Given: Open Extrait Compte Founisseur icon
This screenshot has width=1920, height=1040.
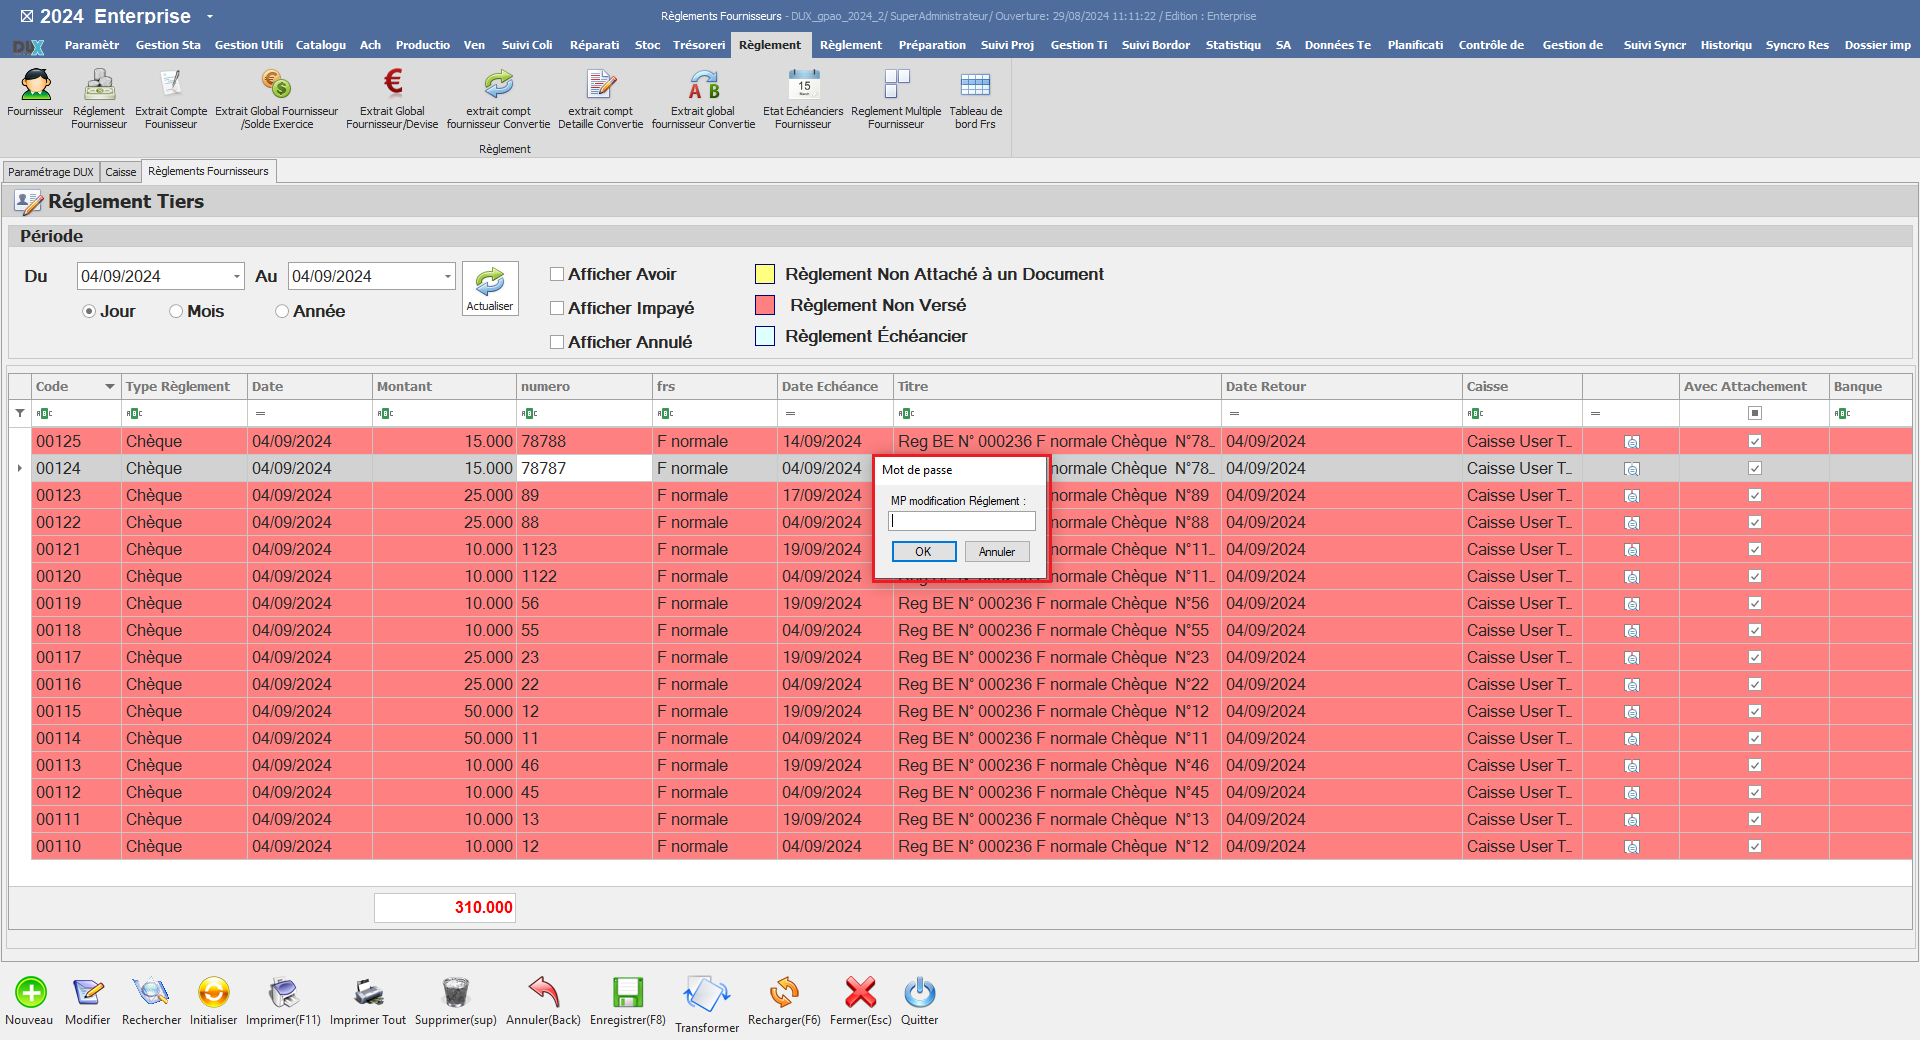Looking at the screenshot, I should coord(171,85).
